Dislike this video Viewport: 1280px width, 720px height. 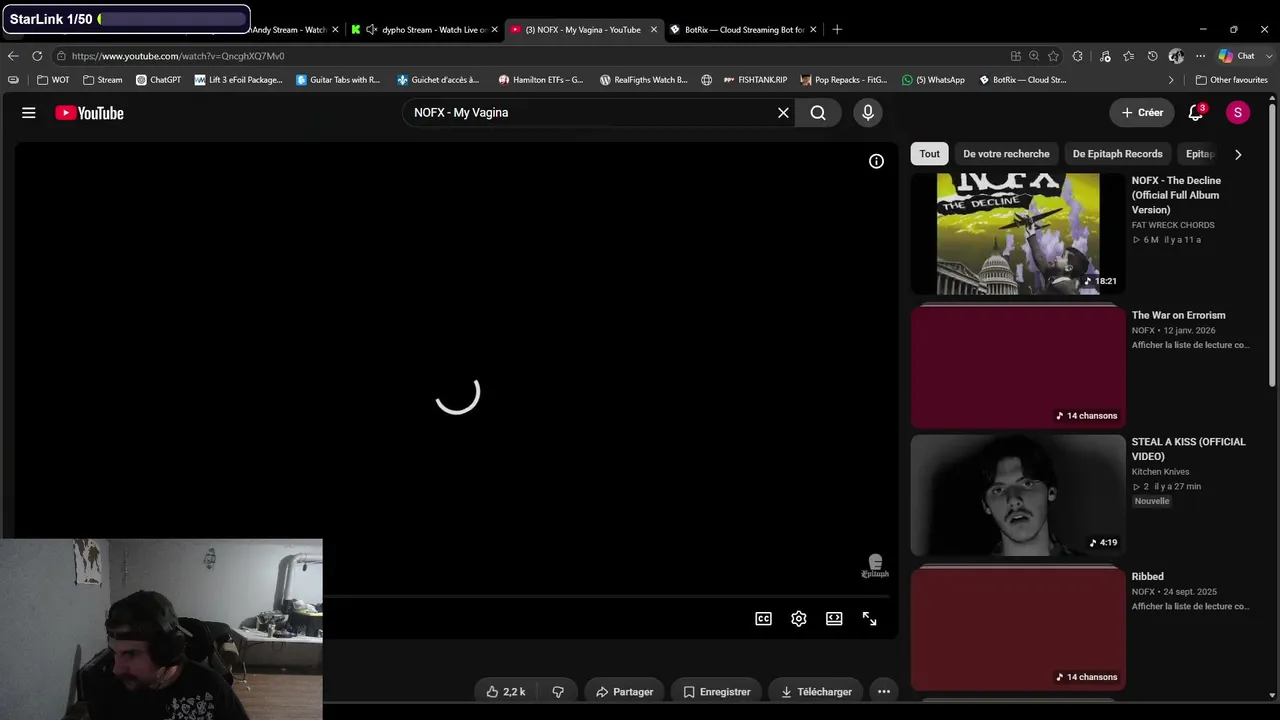[x=558, y=691]
